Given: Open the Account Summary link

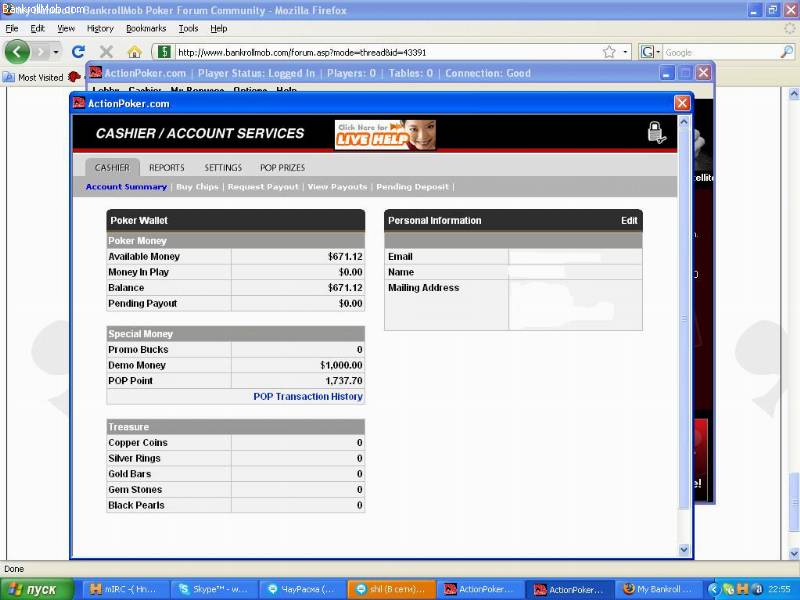Looking at the screenshot, I should [126, 187].
